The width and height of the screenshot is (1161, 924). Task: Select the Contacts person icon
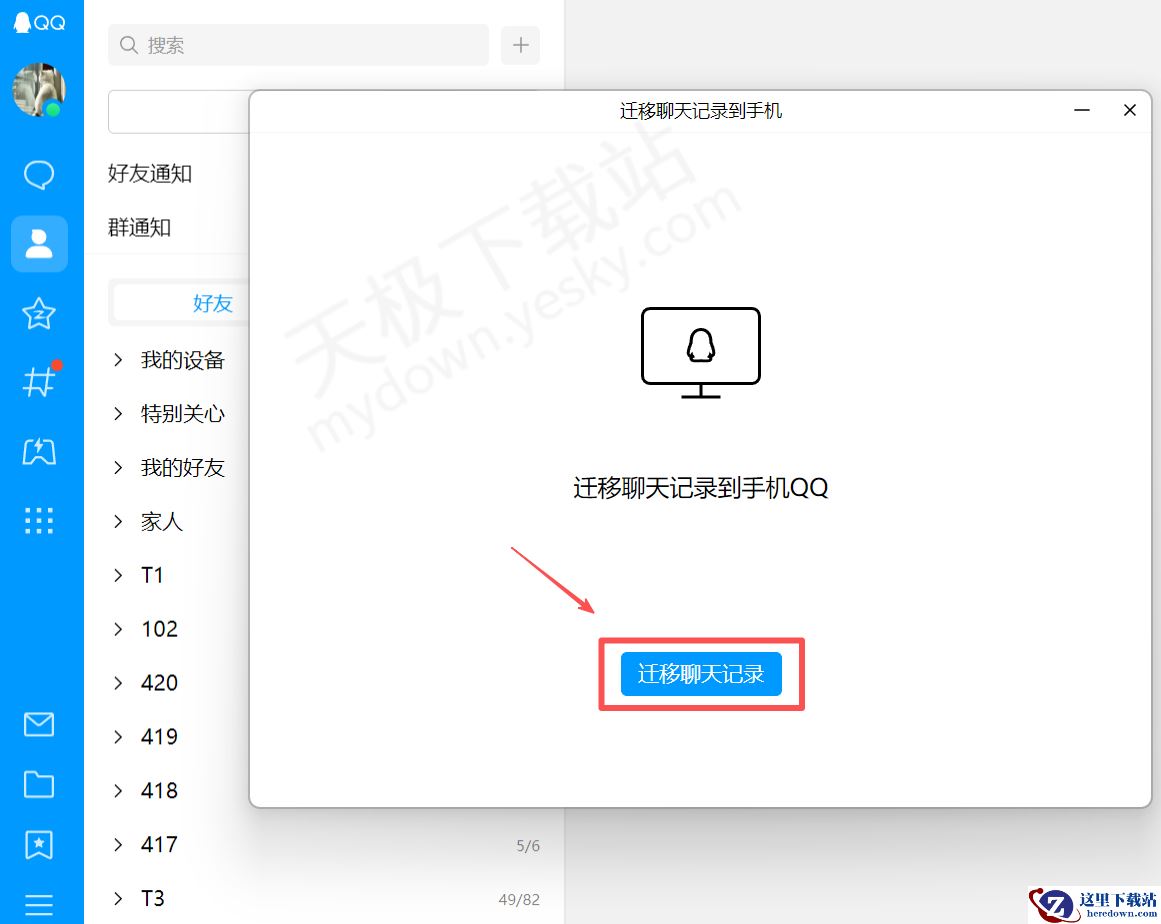[x=39, y=244]
